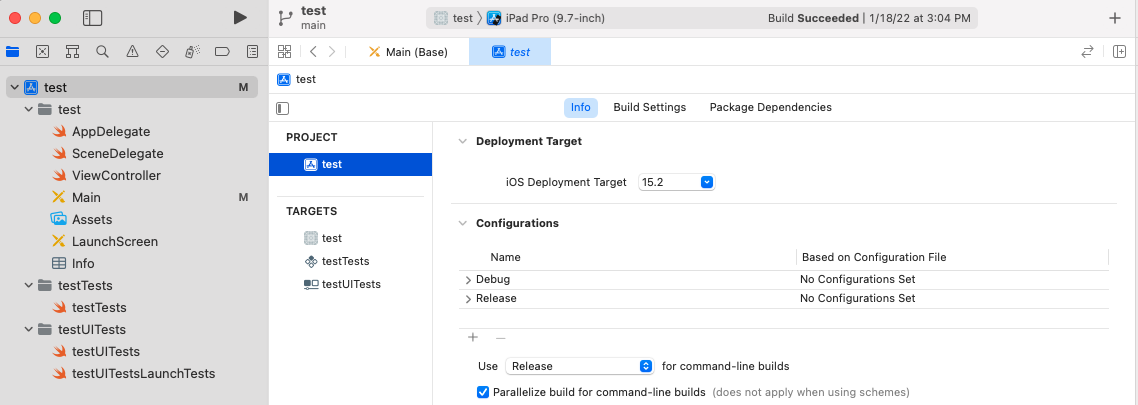Viewport: 1138px width, 405px height.
Task: Open the Main (Base) editor tab
Action: point(408,52)
